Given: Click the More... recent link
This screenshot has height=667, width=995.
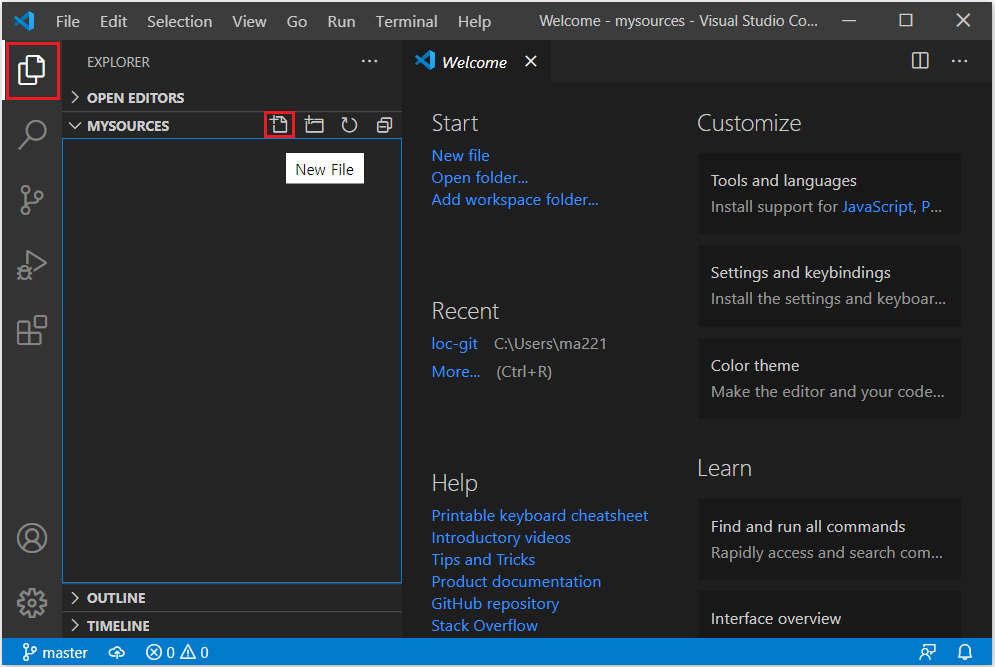Looking at the screenshot, I should click(x=456, y=371).
